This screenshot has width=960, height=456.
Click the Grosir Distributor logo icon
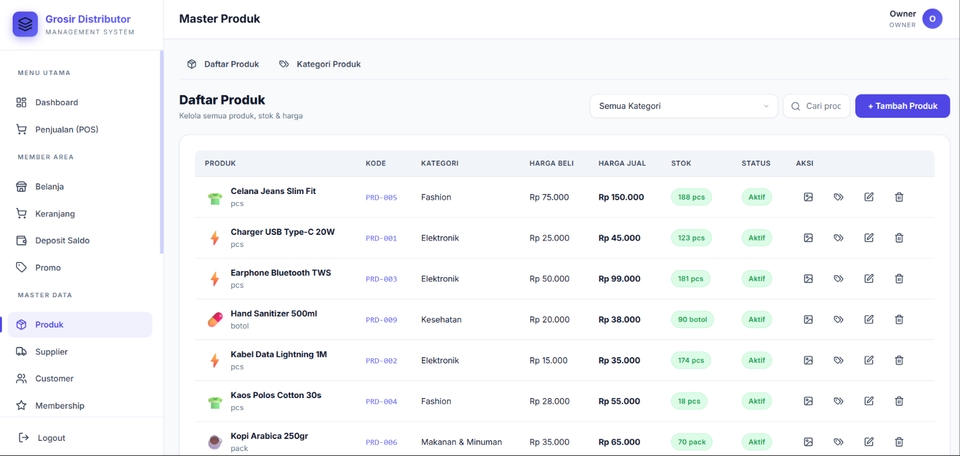pos(25,24)
